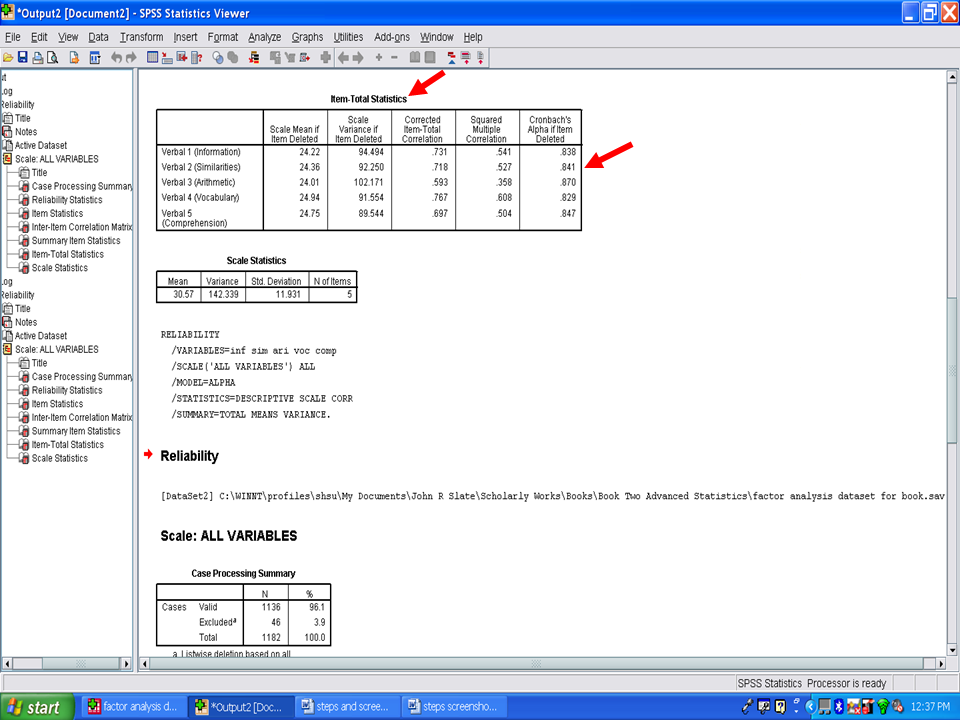Select Inter-Item Correlation Matrix in first outline group
Screen dimensions: 960x720
tap(81, 227)
